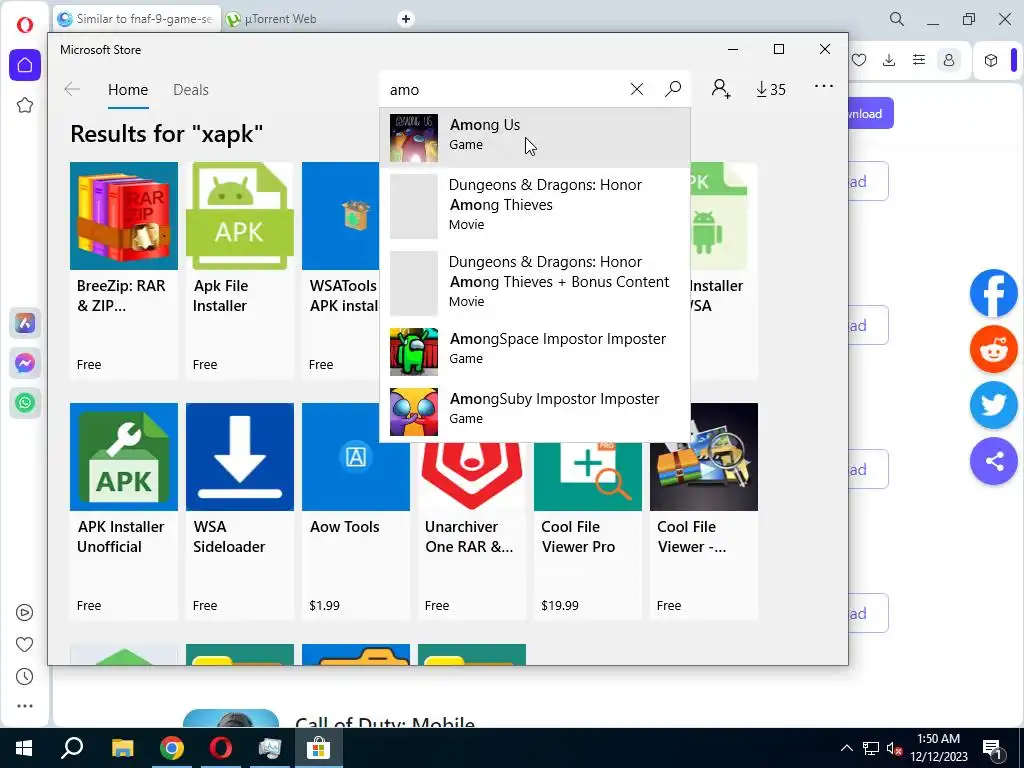Click the Microsoft Store back arrow
The image size is (1024, 768).
point(72,89)
